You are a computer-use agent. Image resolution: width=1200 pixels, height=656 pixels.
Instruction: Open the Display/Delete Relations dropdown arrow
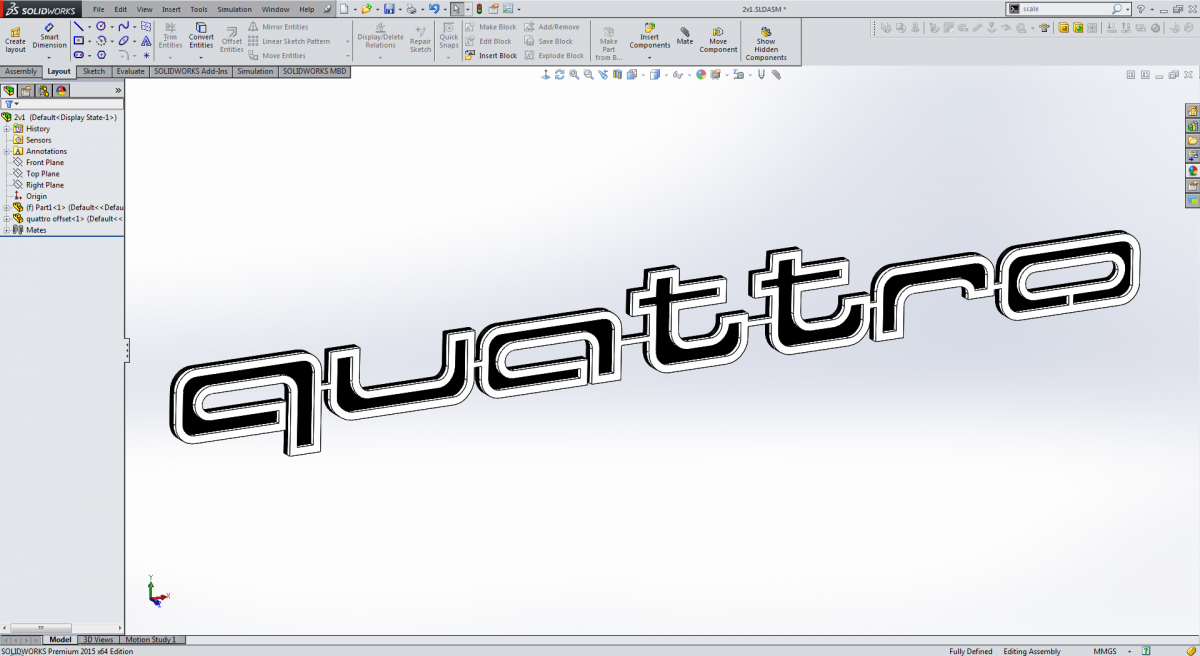380,57
